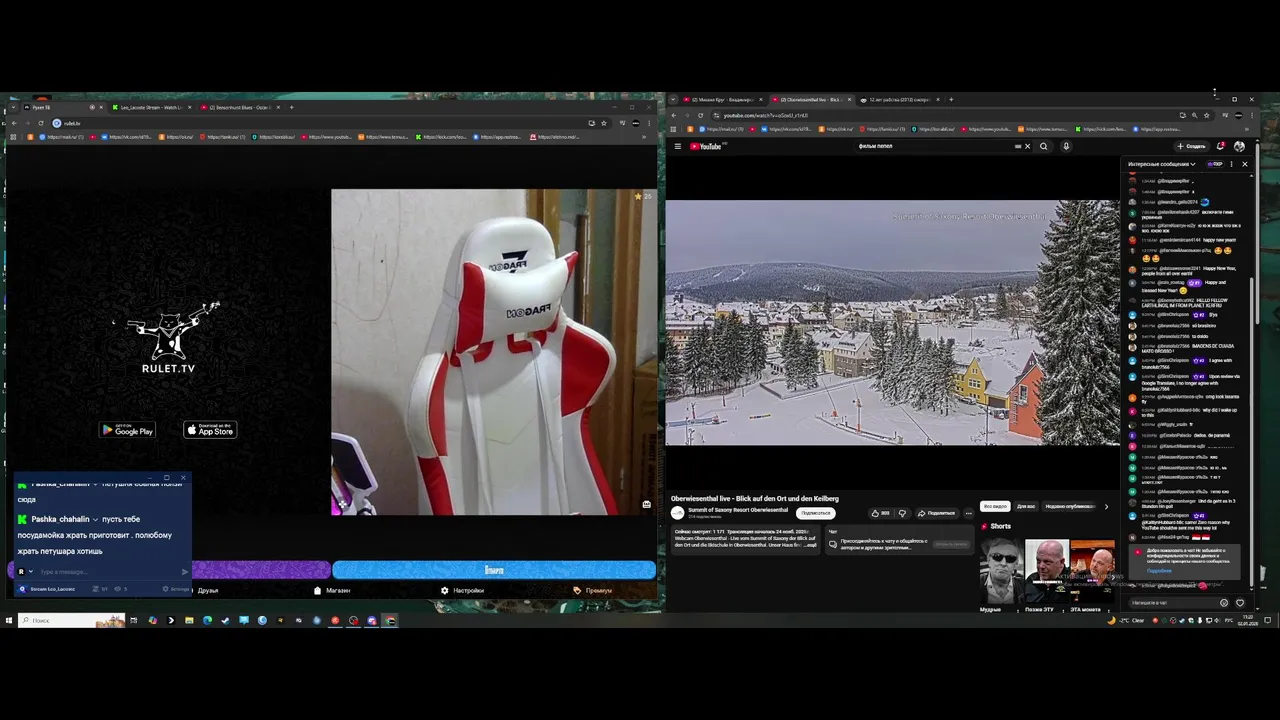Click the purple stop button on rulet.tv
The image size is (1280, 720).
click(261, 570)
